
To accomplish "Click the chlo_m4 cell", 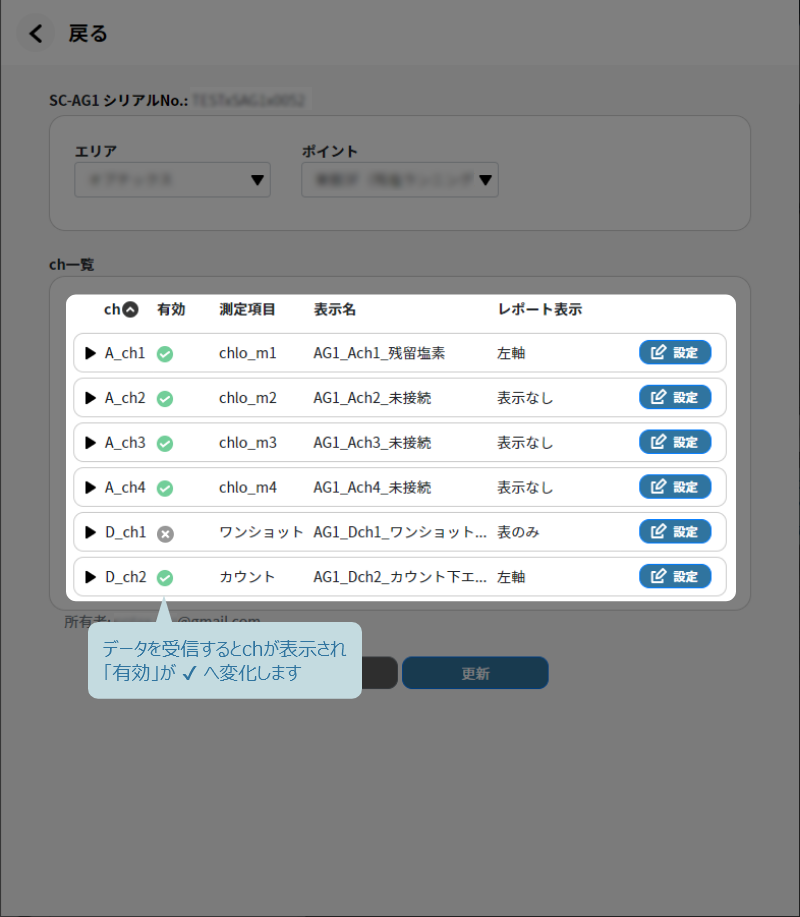I will (x=247, y=487).
